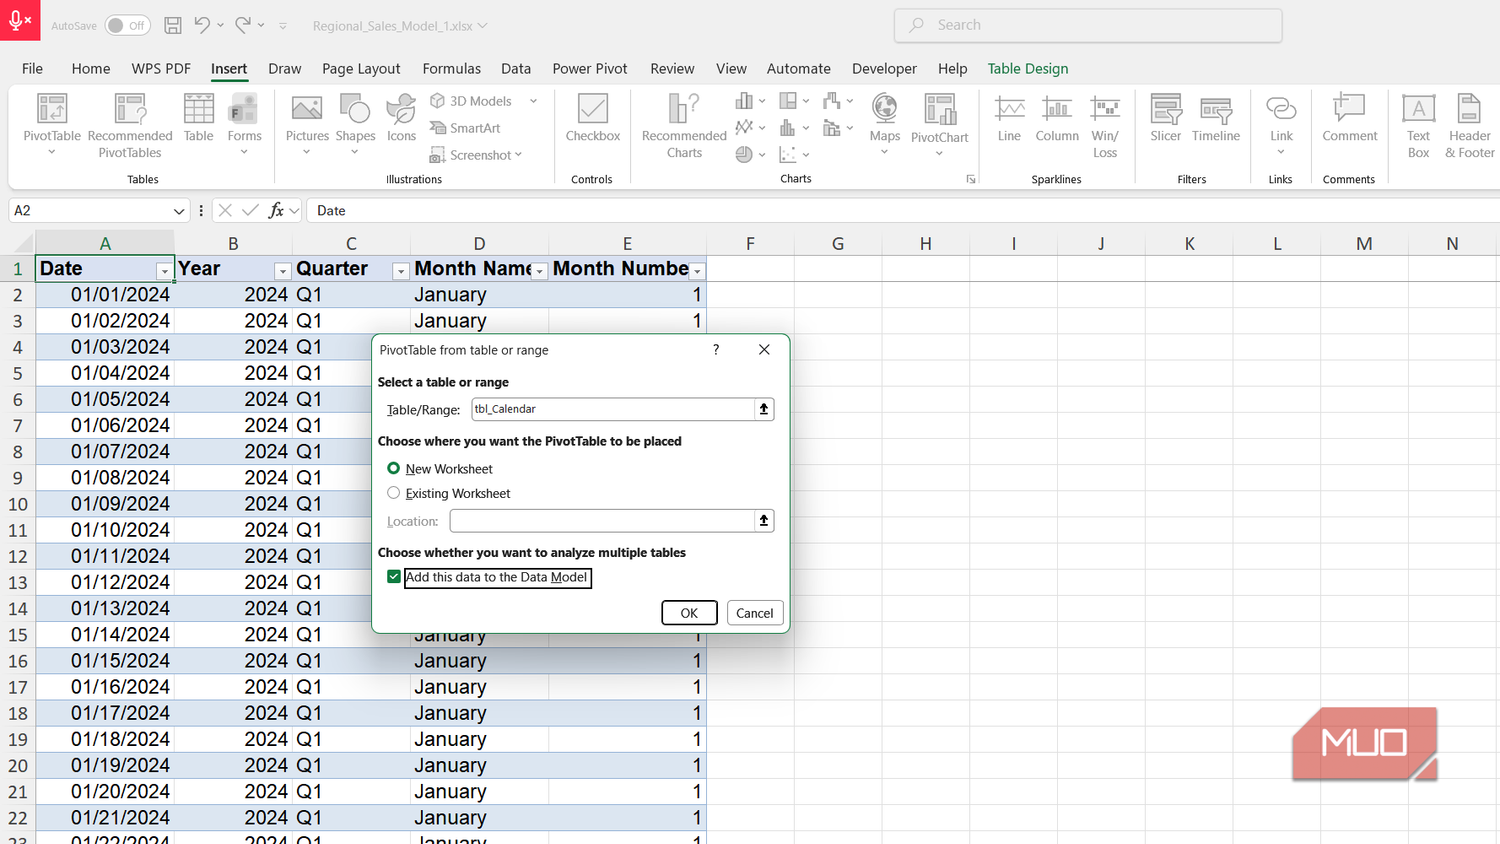The height and width of the screenshot is (844, 1500).
Task: Open Header & Footer tool
Action: pos(1469,125)
